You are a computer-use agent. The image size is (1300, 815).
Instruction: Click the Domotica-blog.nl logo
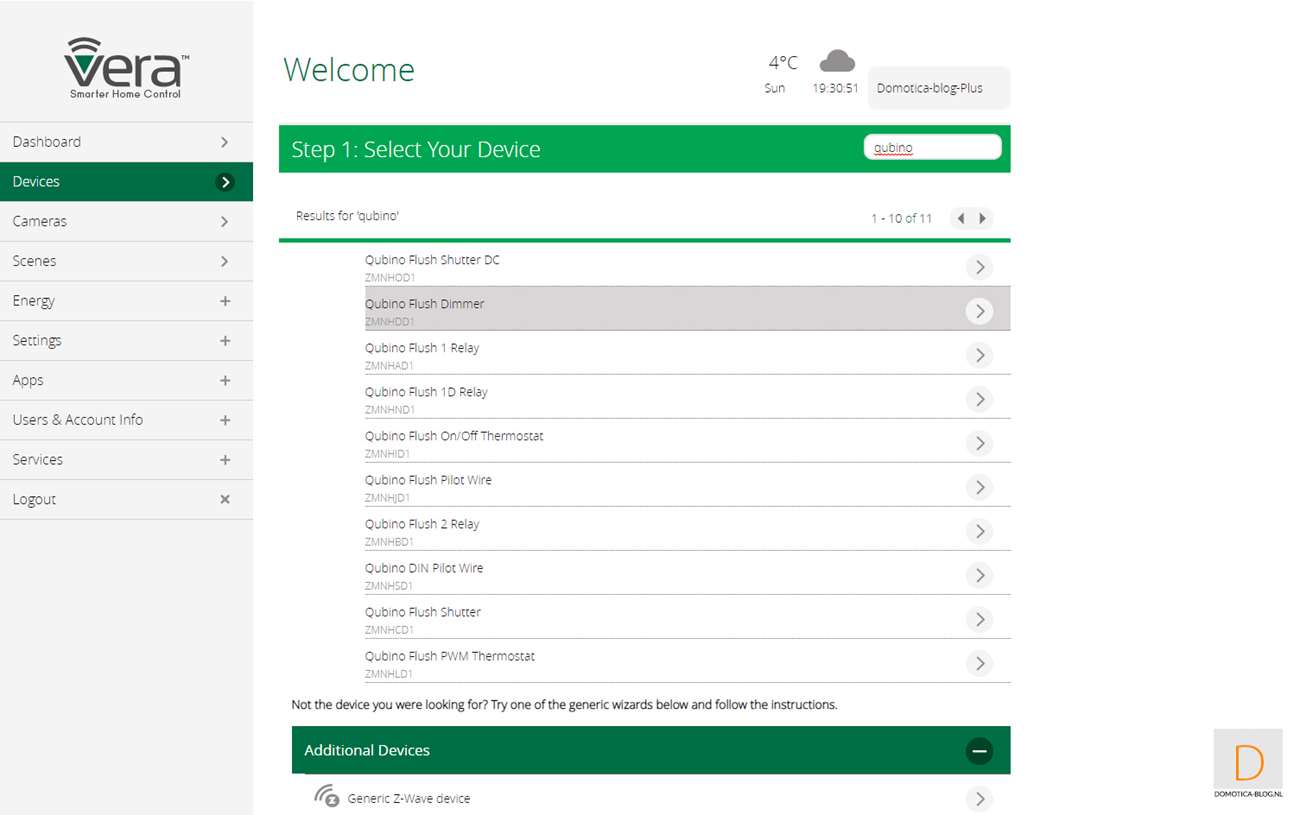coord(1248,764)
